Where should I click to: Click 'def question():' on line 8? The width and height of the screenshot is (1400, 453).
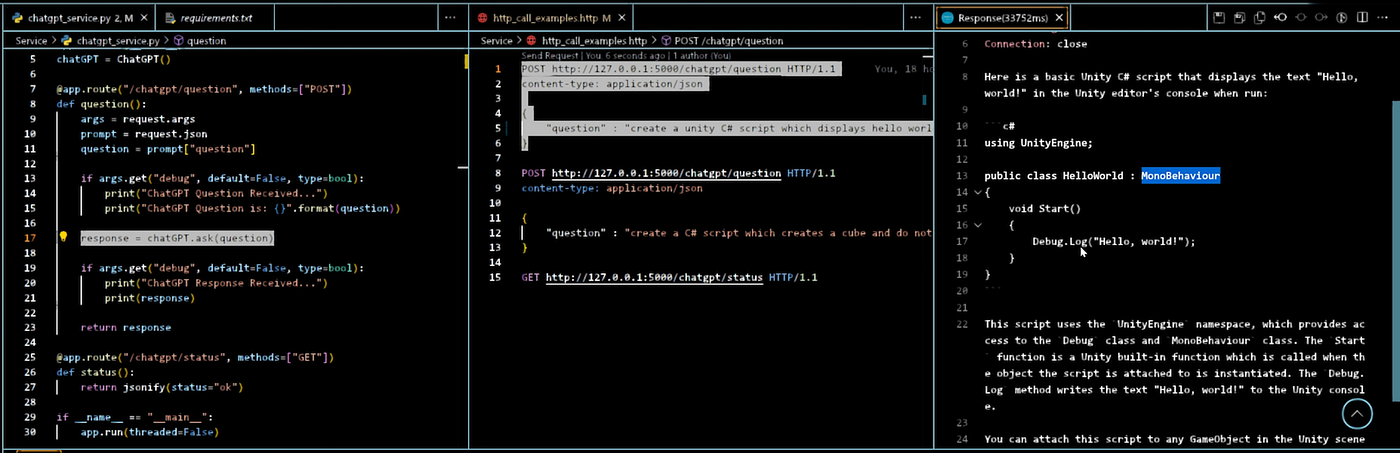(x=101, y=104)
